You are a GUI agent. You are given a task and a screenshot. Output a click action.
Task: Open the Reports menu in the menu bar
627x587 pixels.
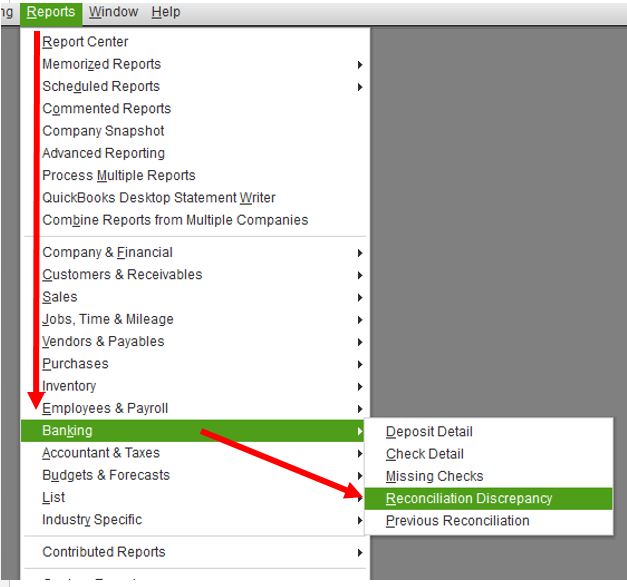(51, 12)
